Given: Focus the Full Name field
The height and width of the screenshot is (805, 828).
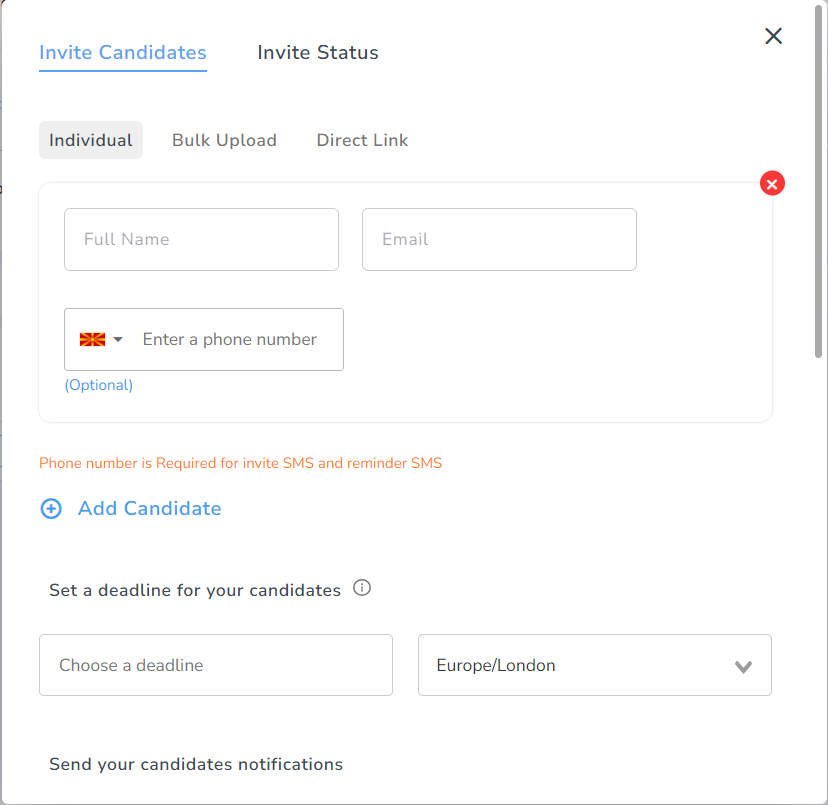Looking at the screenshot, I should 201,240.
